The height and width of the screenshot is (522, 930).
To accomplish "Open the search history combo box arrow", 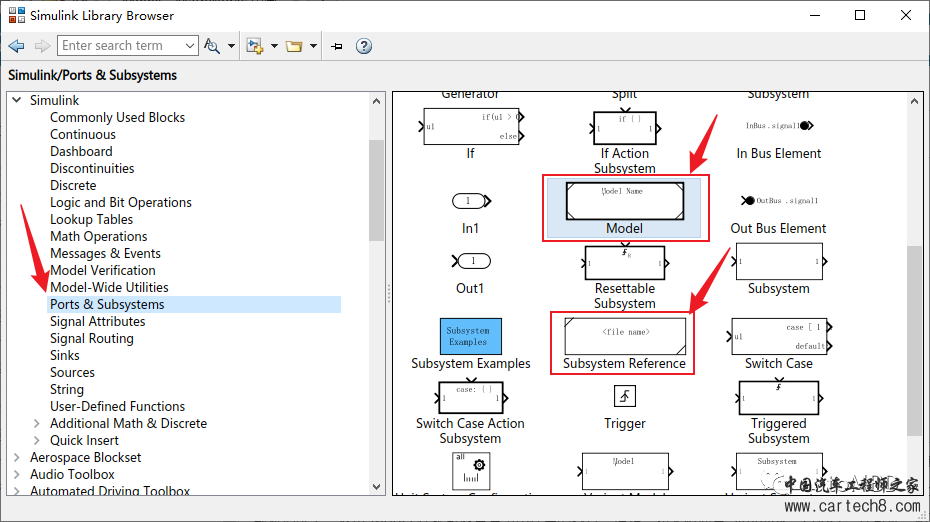I will coord(190,46).
